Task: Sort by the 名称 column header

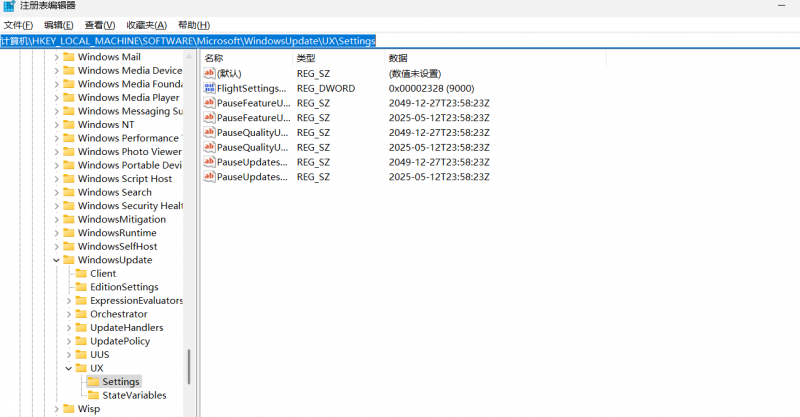Action: click(214, 59)
